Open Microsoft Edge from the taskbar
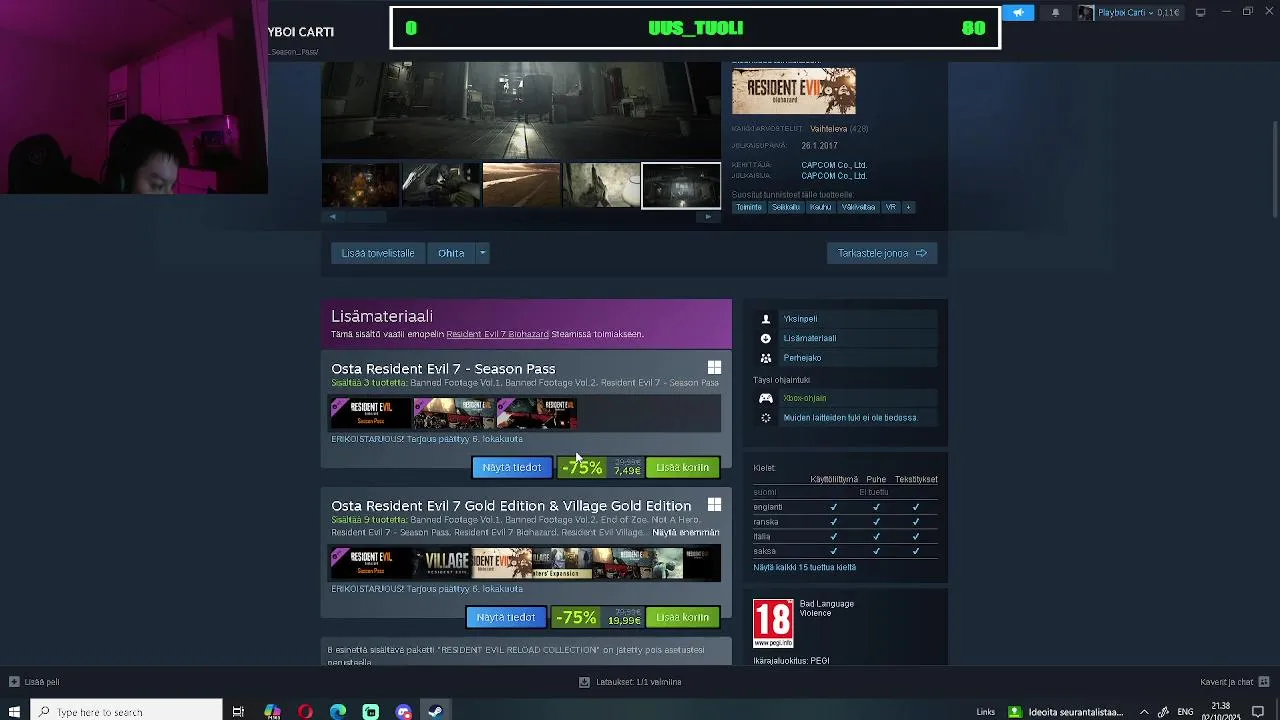The width and height of the screenshot is (1280, 720). (338, 712)
